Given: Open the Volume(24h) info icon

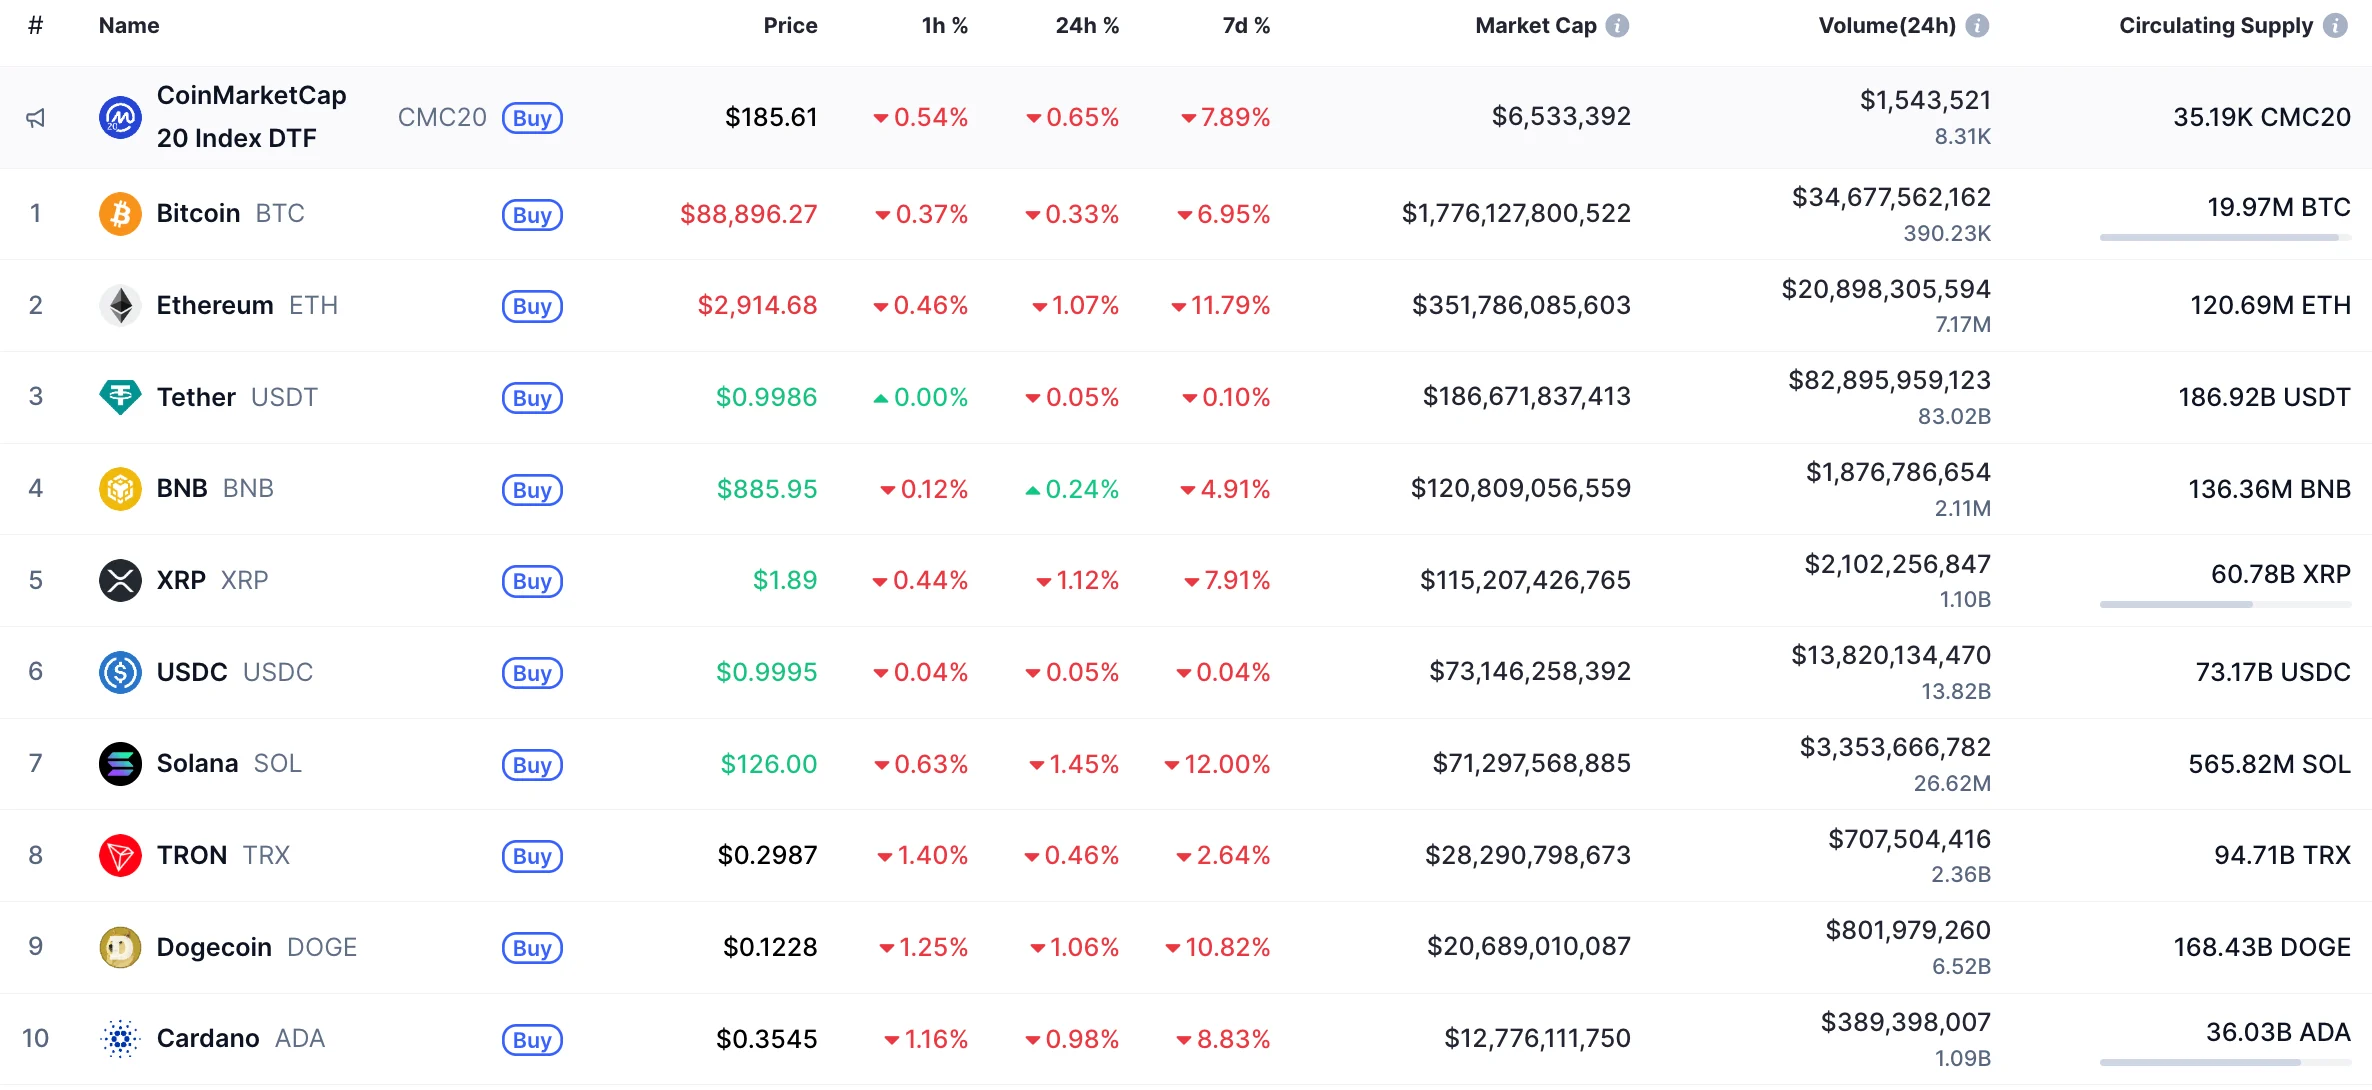Looking at the screenshot, I should coord(1977,26).
